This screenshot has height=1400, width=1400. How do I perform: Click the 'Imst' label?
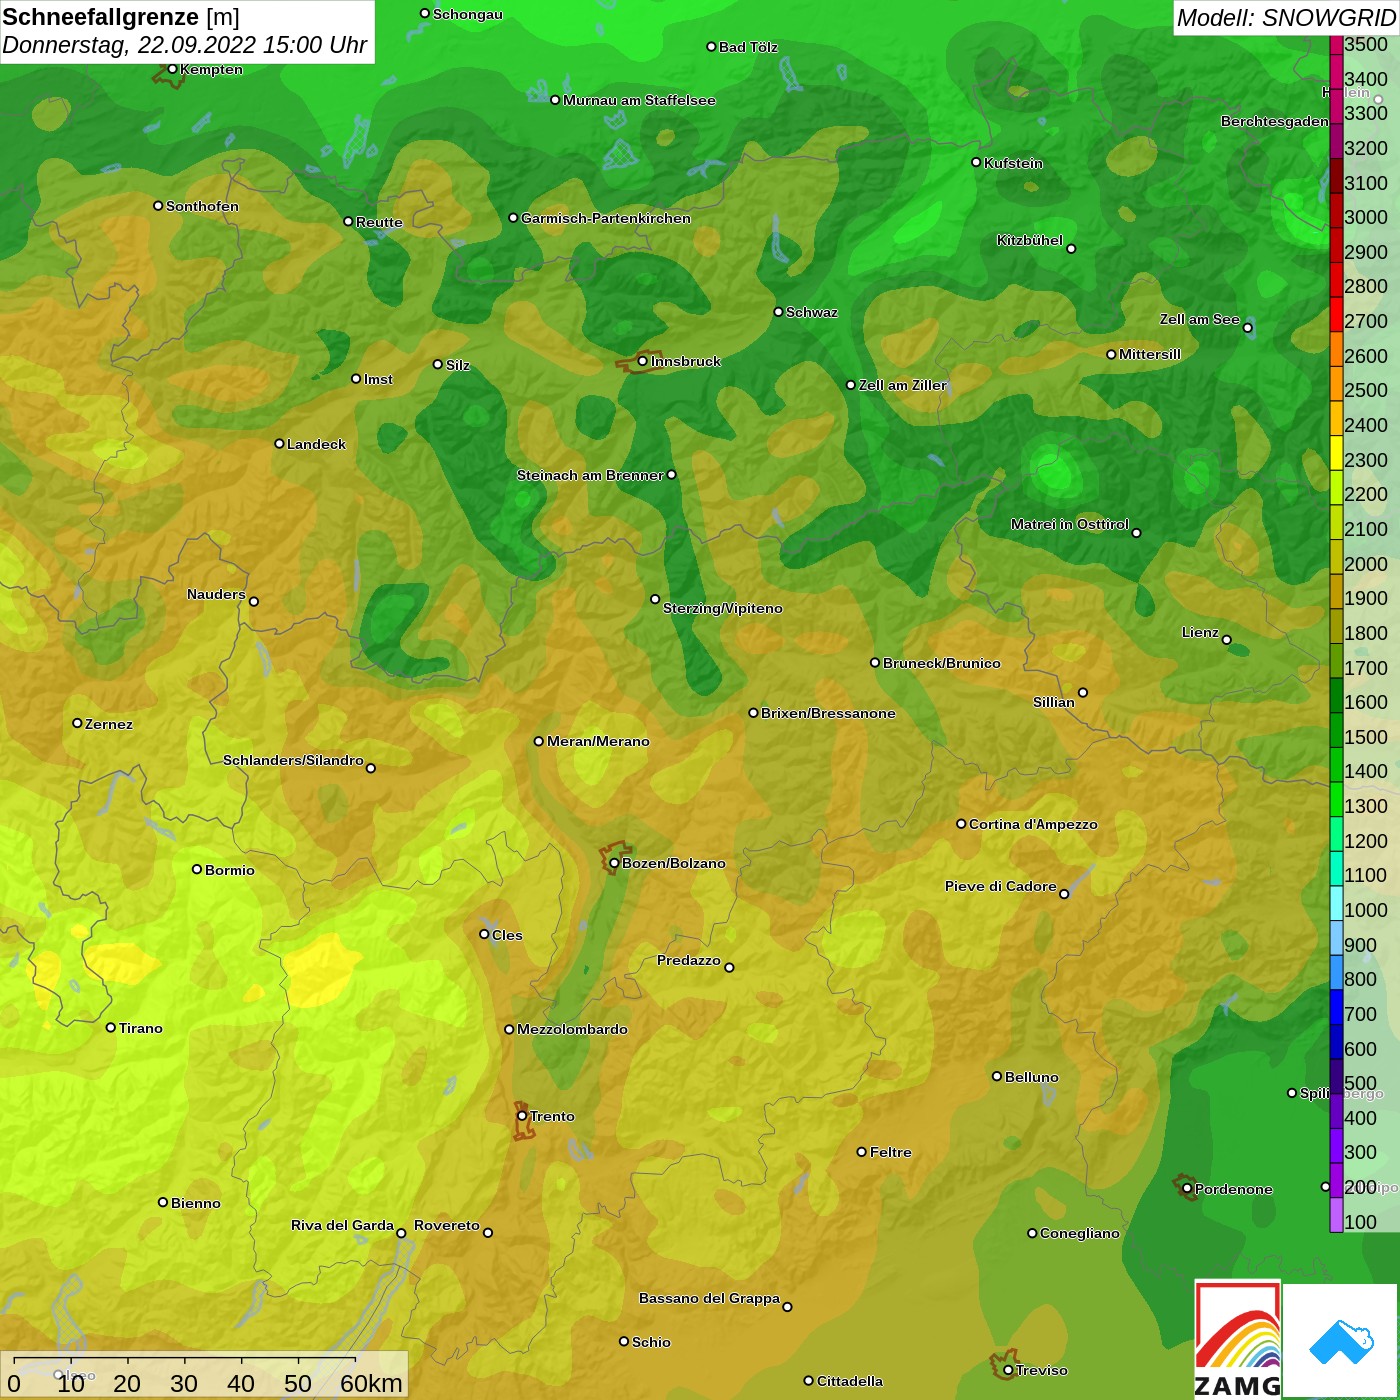(378, 379)
